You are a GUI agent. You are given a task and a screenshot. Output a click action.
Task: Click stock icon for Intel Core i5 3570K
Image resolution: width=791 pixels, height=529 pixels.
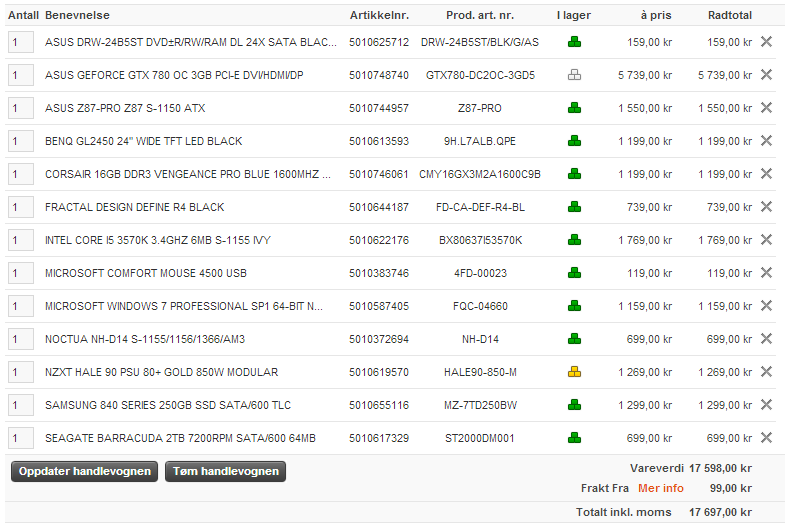coord(574,240)
